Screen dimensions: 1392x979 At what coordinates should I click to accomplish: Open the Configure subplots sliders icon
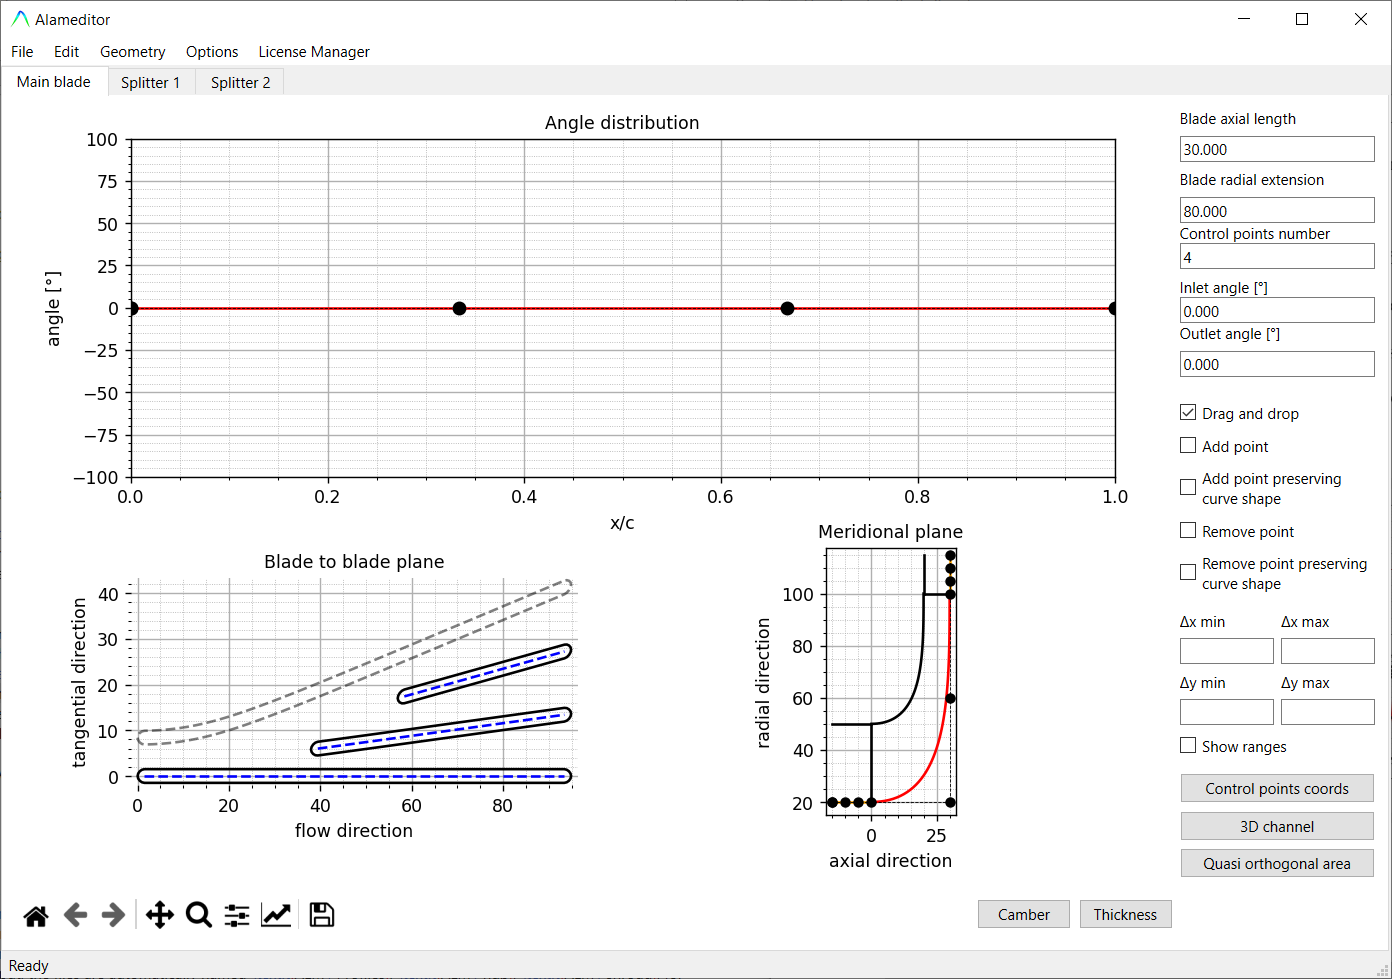click(x=237, y=915)
